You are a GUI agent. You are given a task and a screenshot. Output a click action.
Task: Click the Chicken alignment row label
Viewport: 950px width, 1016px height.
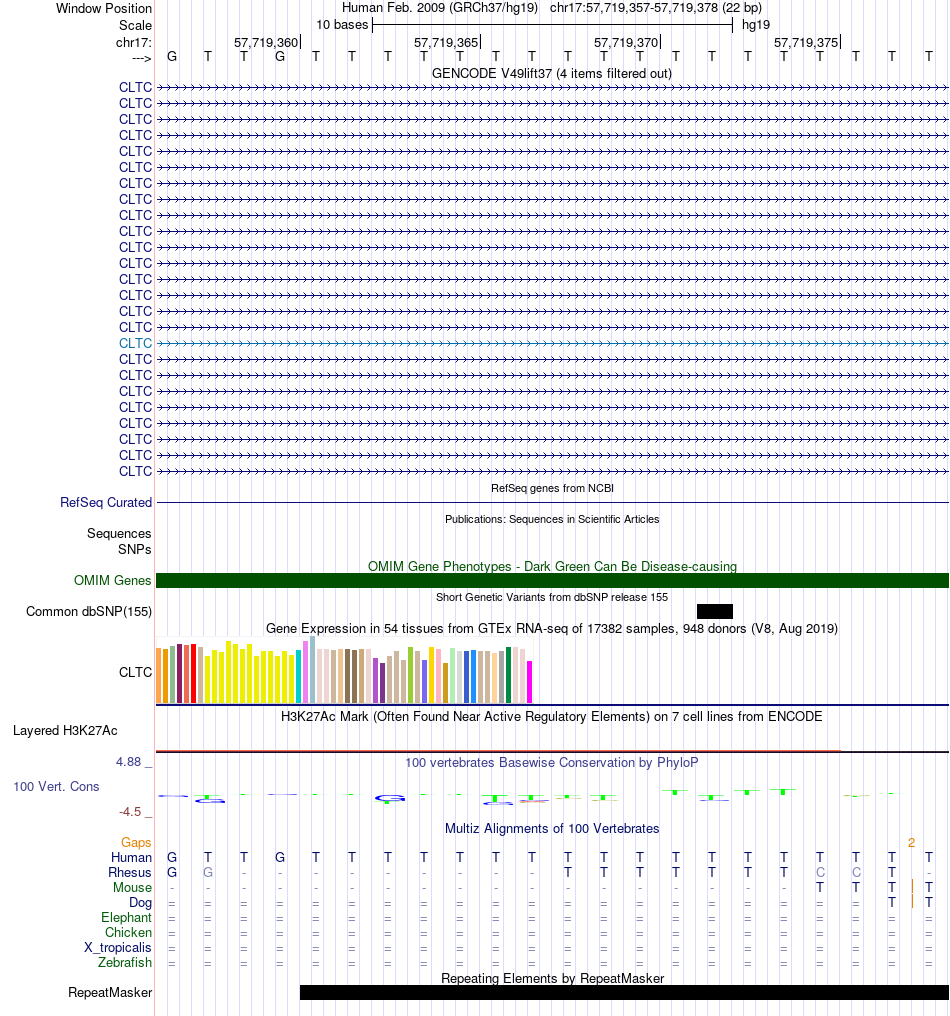tap(128, 932)
